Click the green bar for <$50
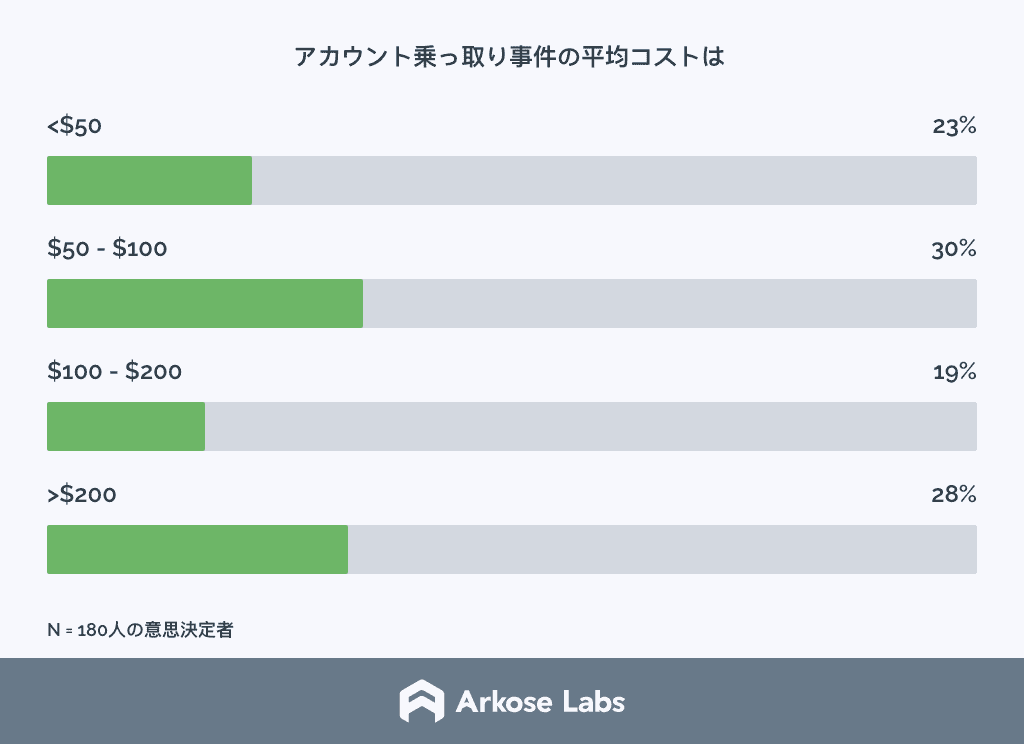The height and width of the screenshot is (744, 1024). coord(150,180)
